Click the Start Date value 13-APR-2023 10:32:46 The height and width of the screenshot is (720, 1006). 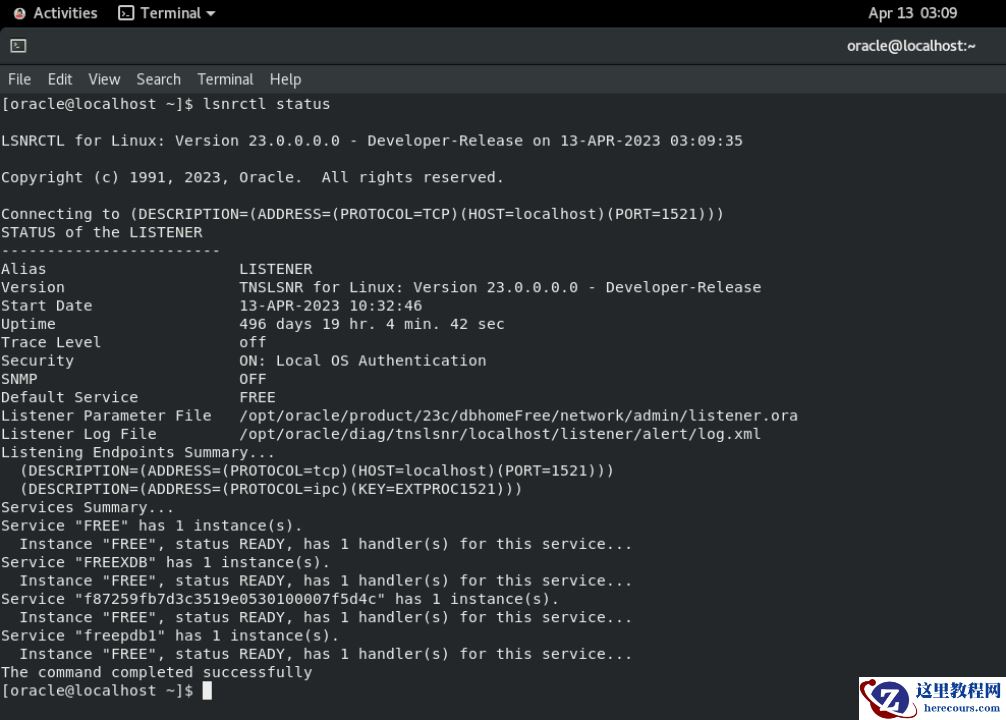click(x=330, y=305)
